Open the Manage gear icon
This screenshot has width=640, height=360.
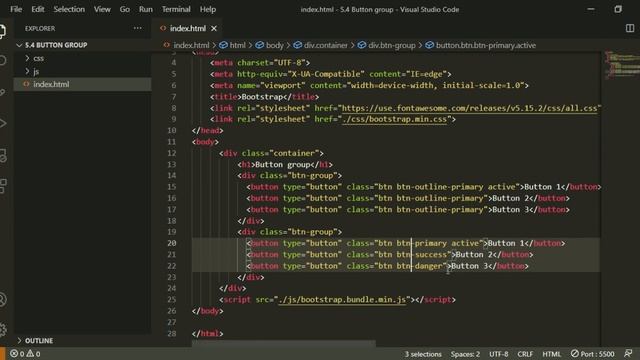[2, 329]
